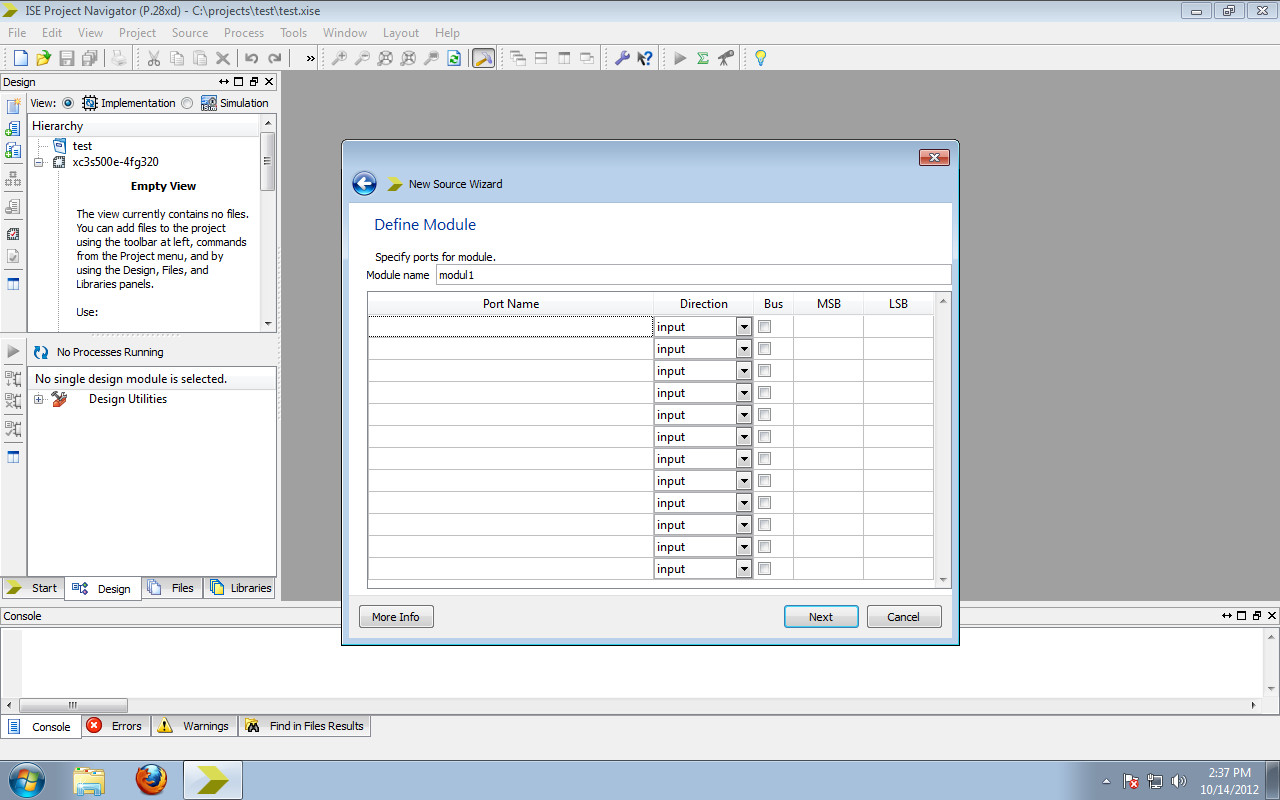Click the More Info button
The image size is (1280, 800).
[396, 616]
